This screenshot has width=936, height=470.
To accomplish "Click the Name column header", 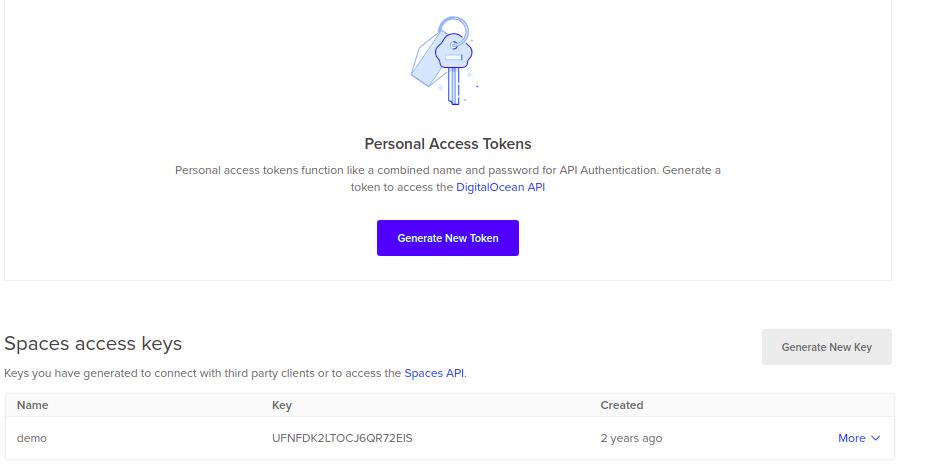I will [33, 405].
